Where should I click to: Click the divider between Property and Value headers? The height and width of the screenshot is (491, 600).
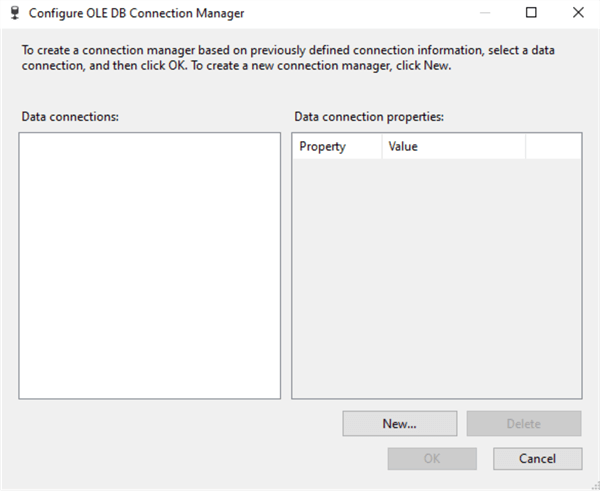coord(381,146)
